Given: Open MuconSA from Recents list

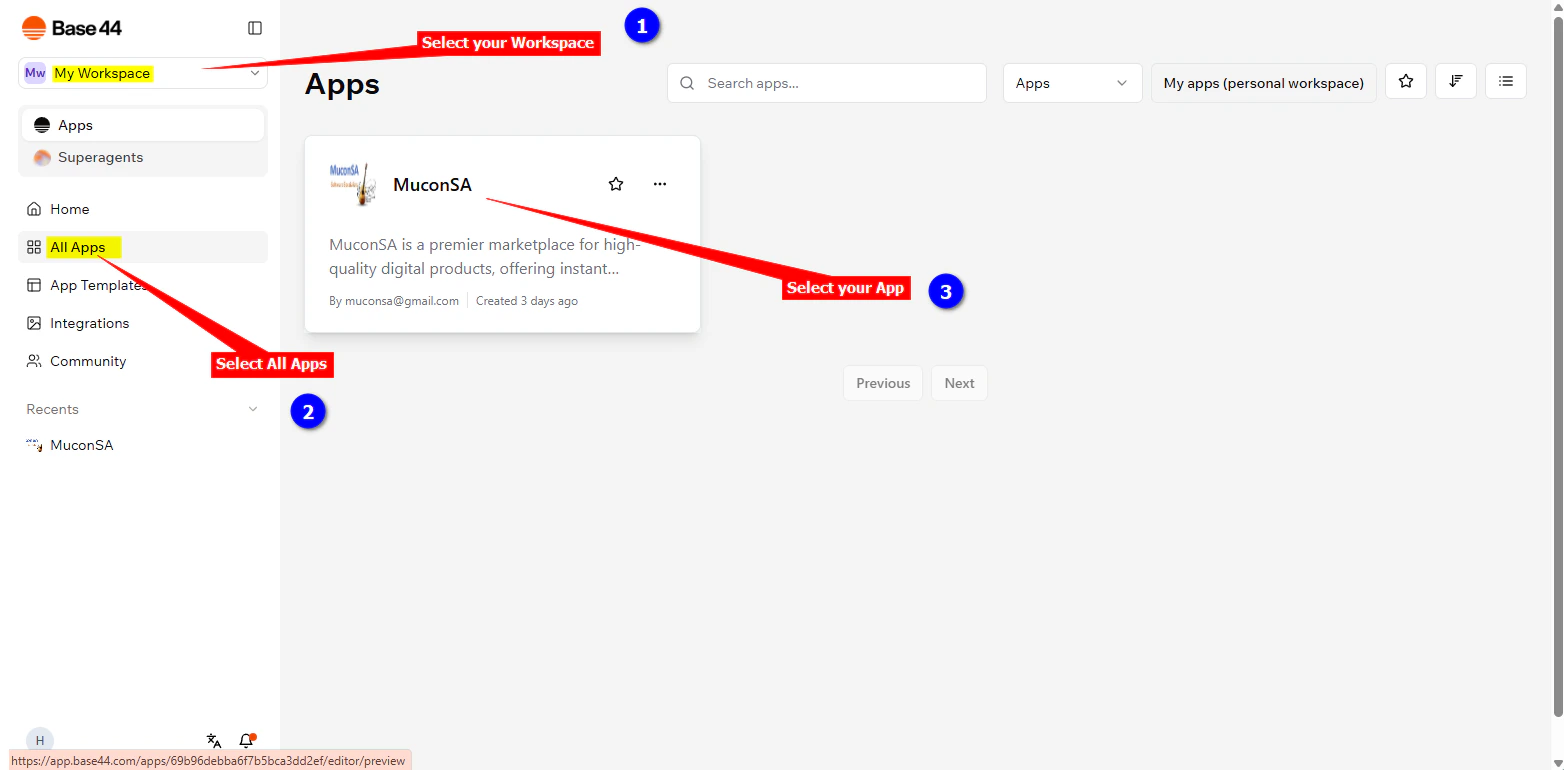Looking at the screenshot, I should (143, 445).
